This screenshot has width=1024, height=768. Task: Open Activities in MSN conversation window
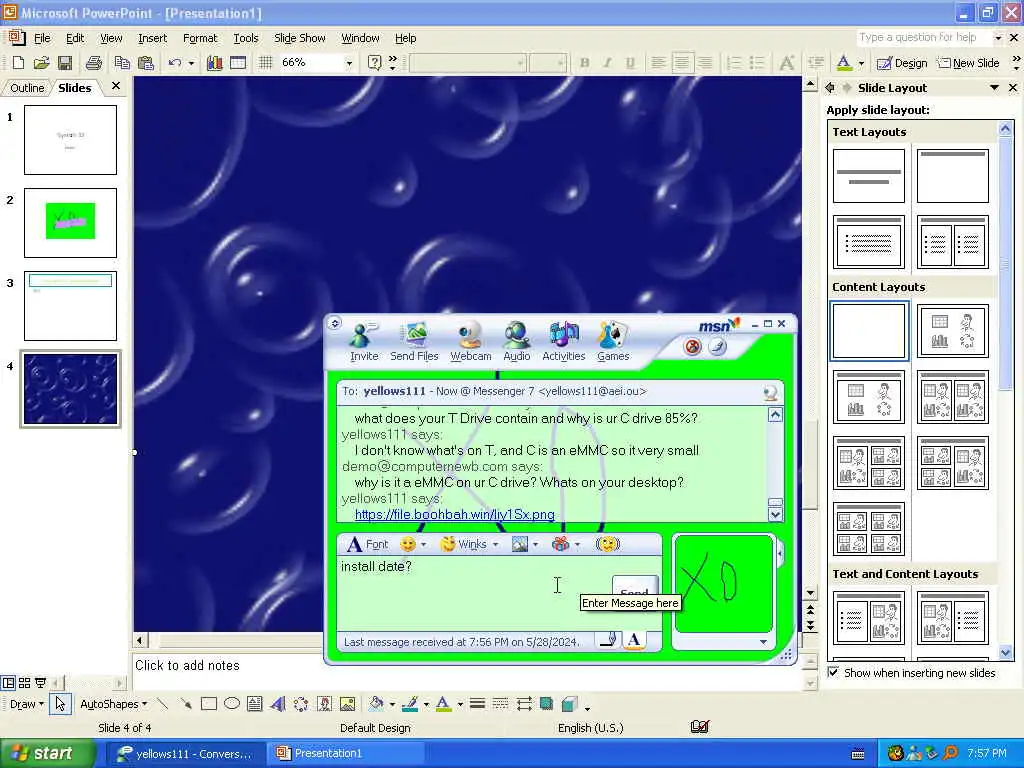pos(564,342)
